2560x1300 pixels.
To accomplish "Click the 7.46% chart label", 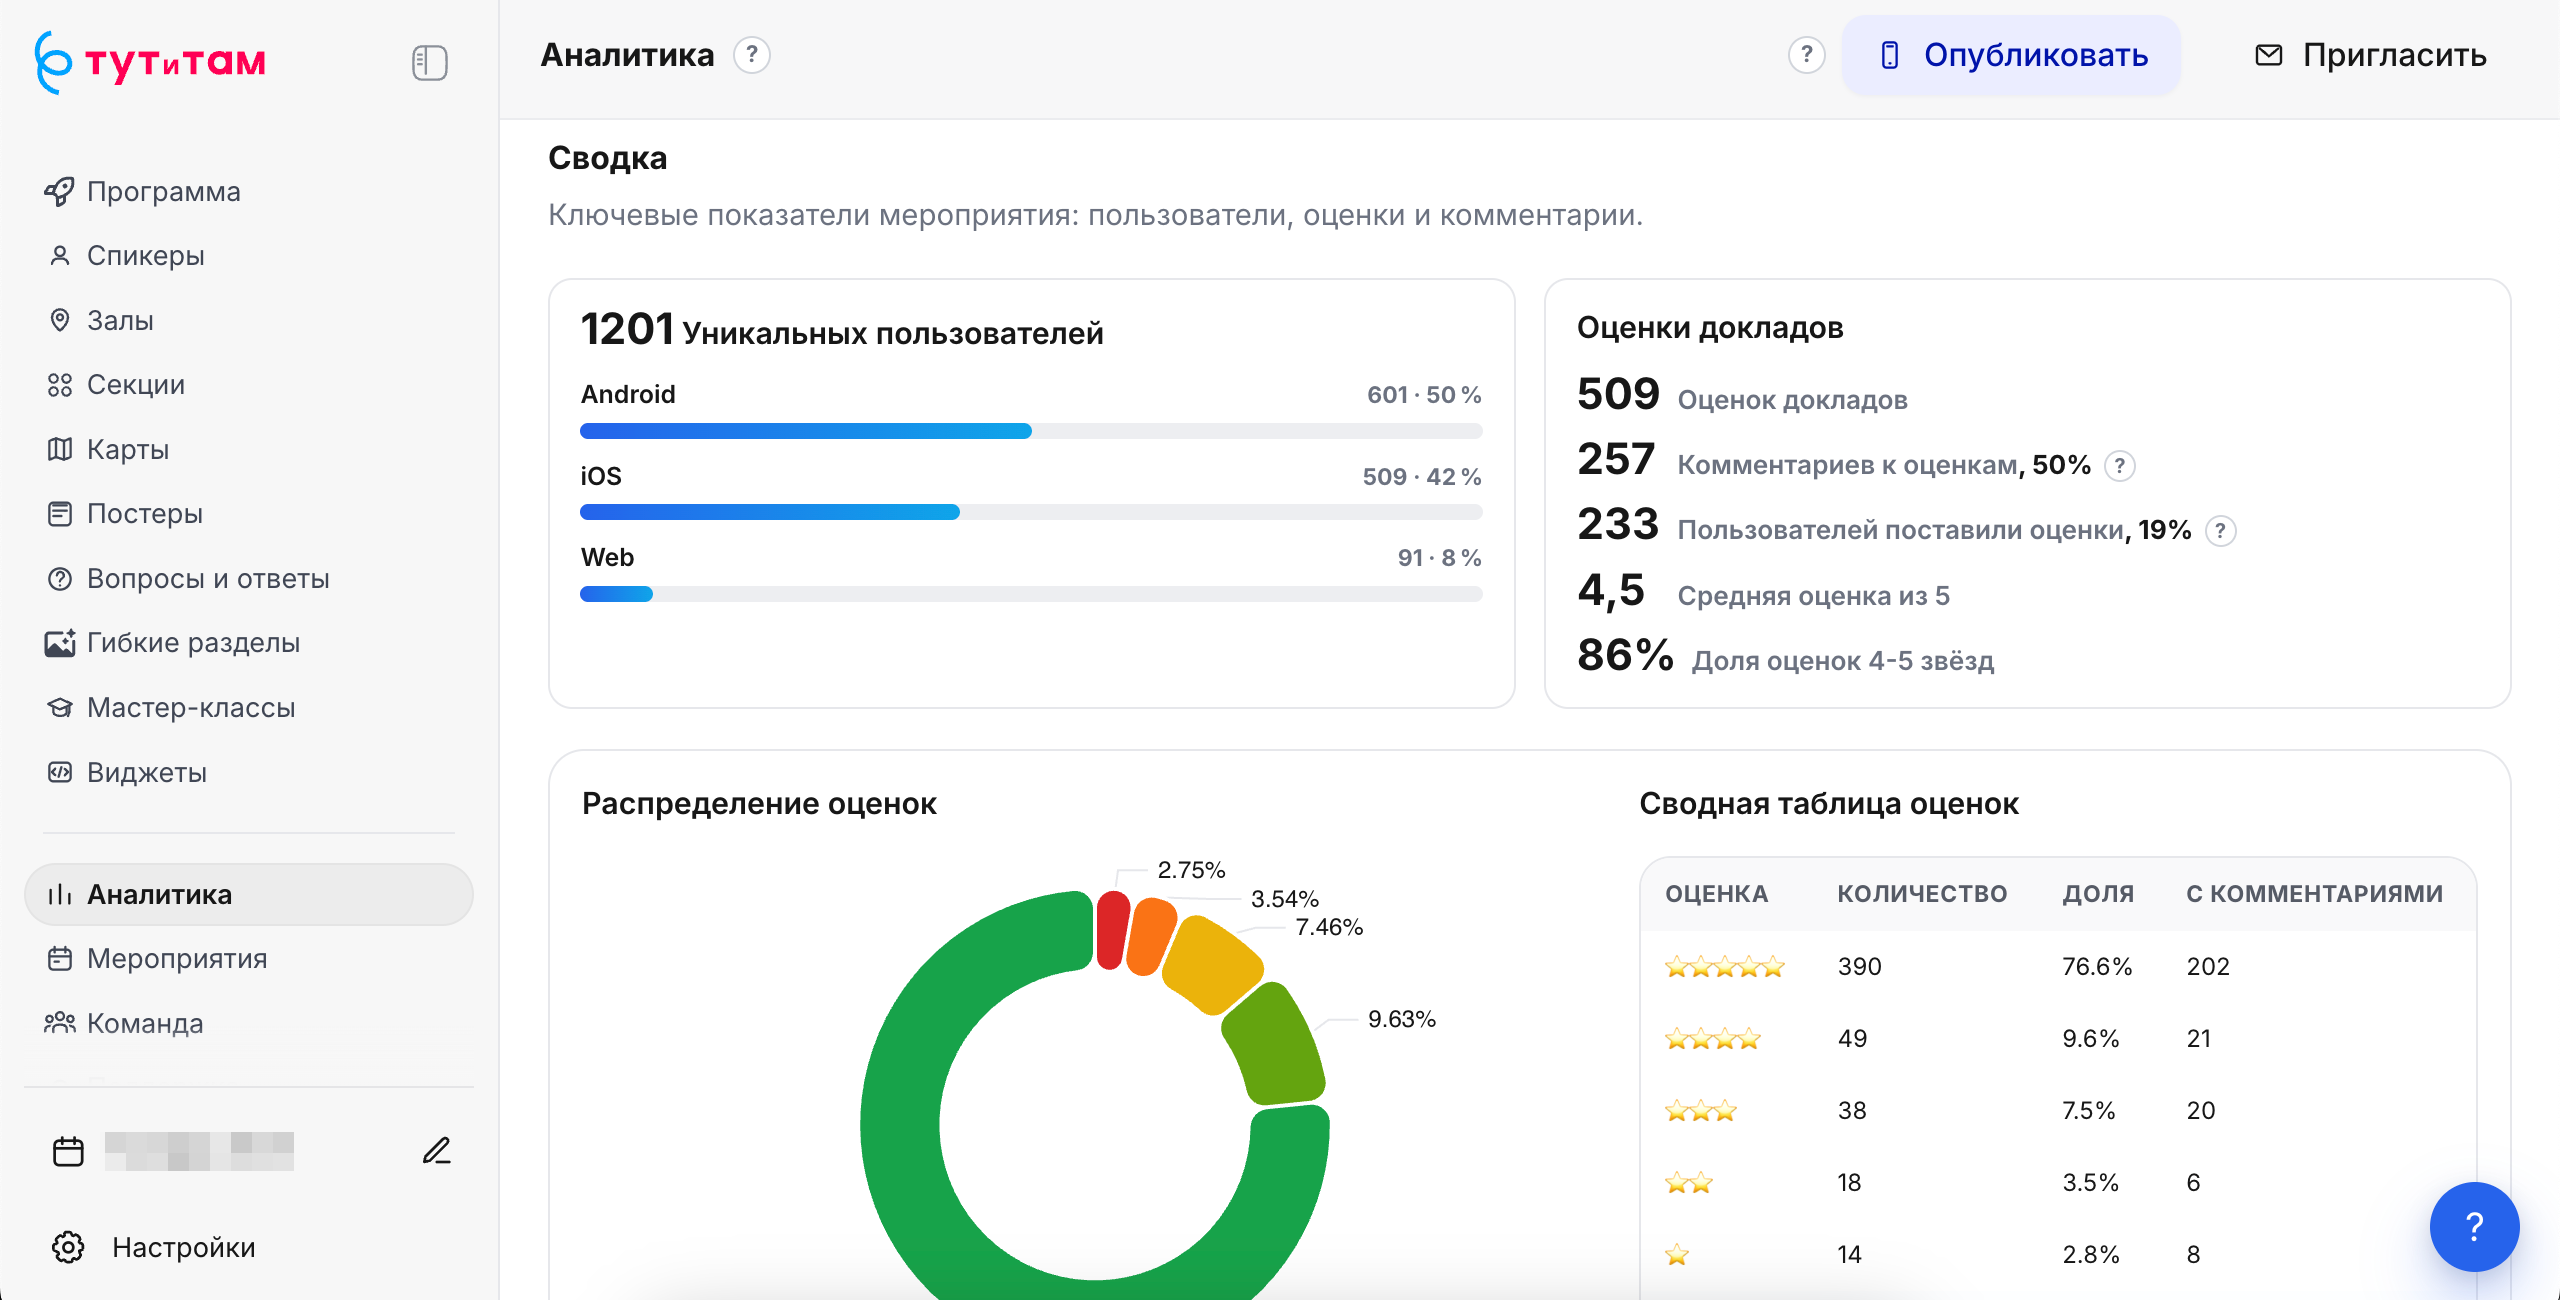I will (1329, 927).
